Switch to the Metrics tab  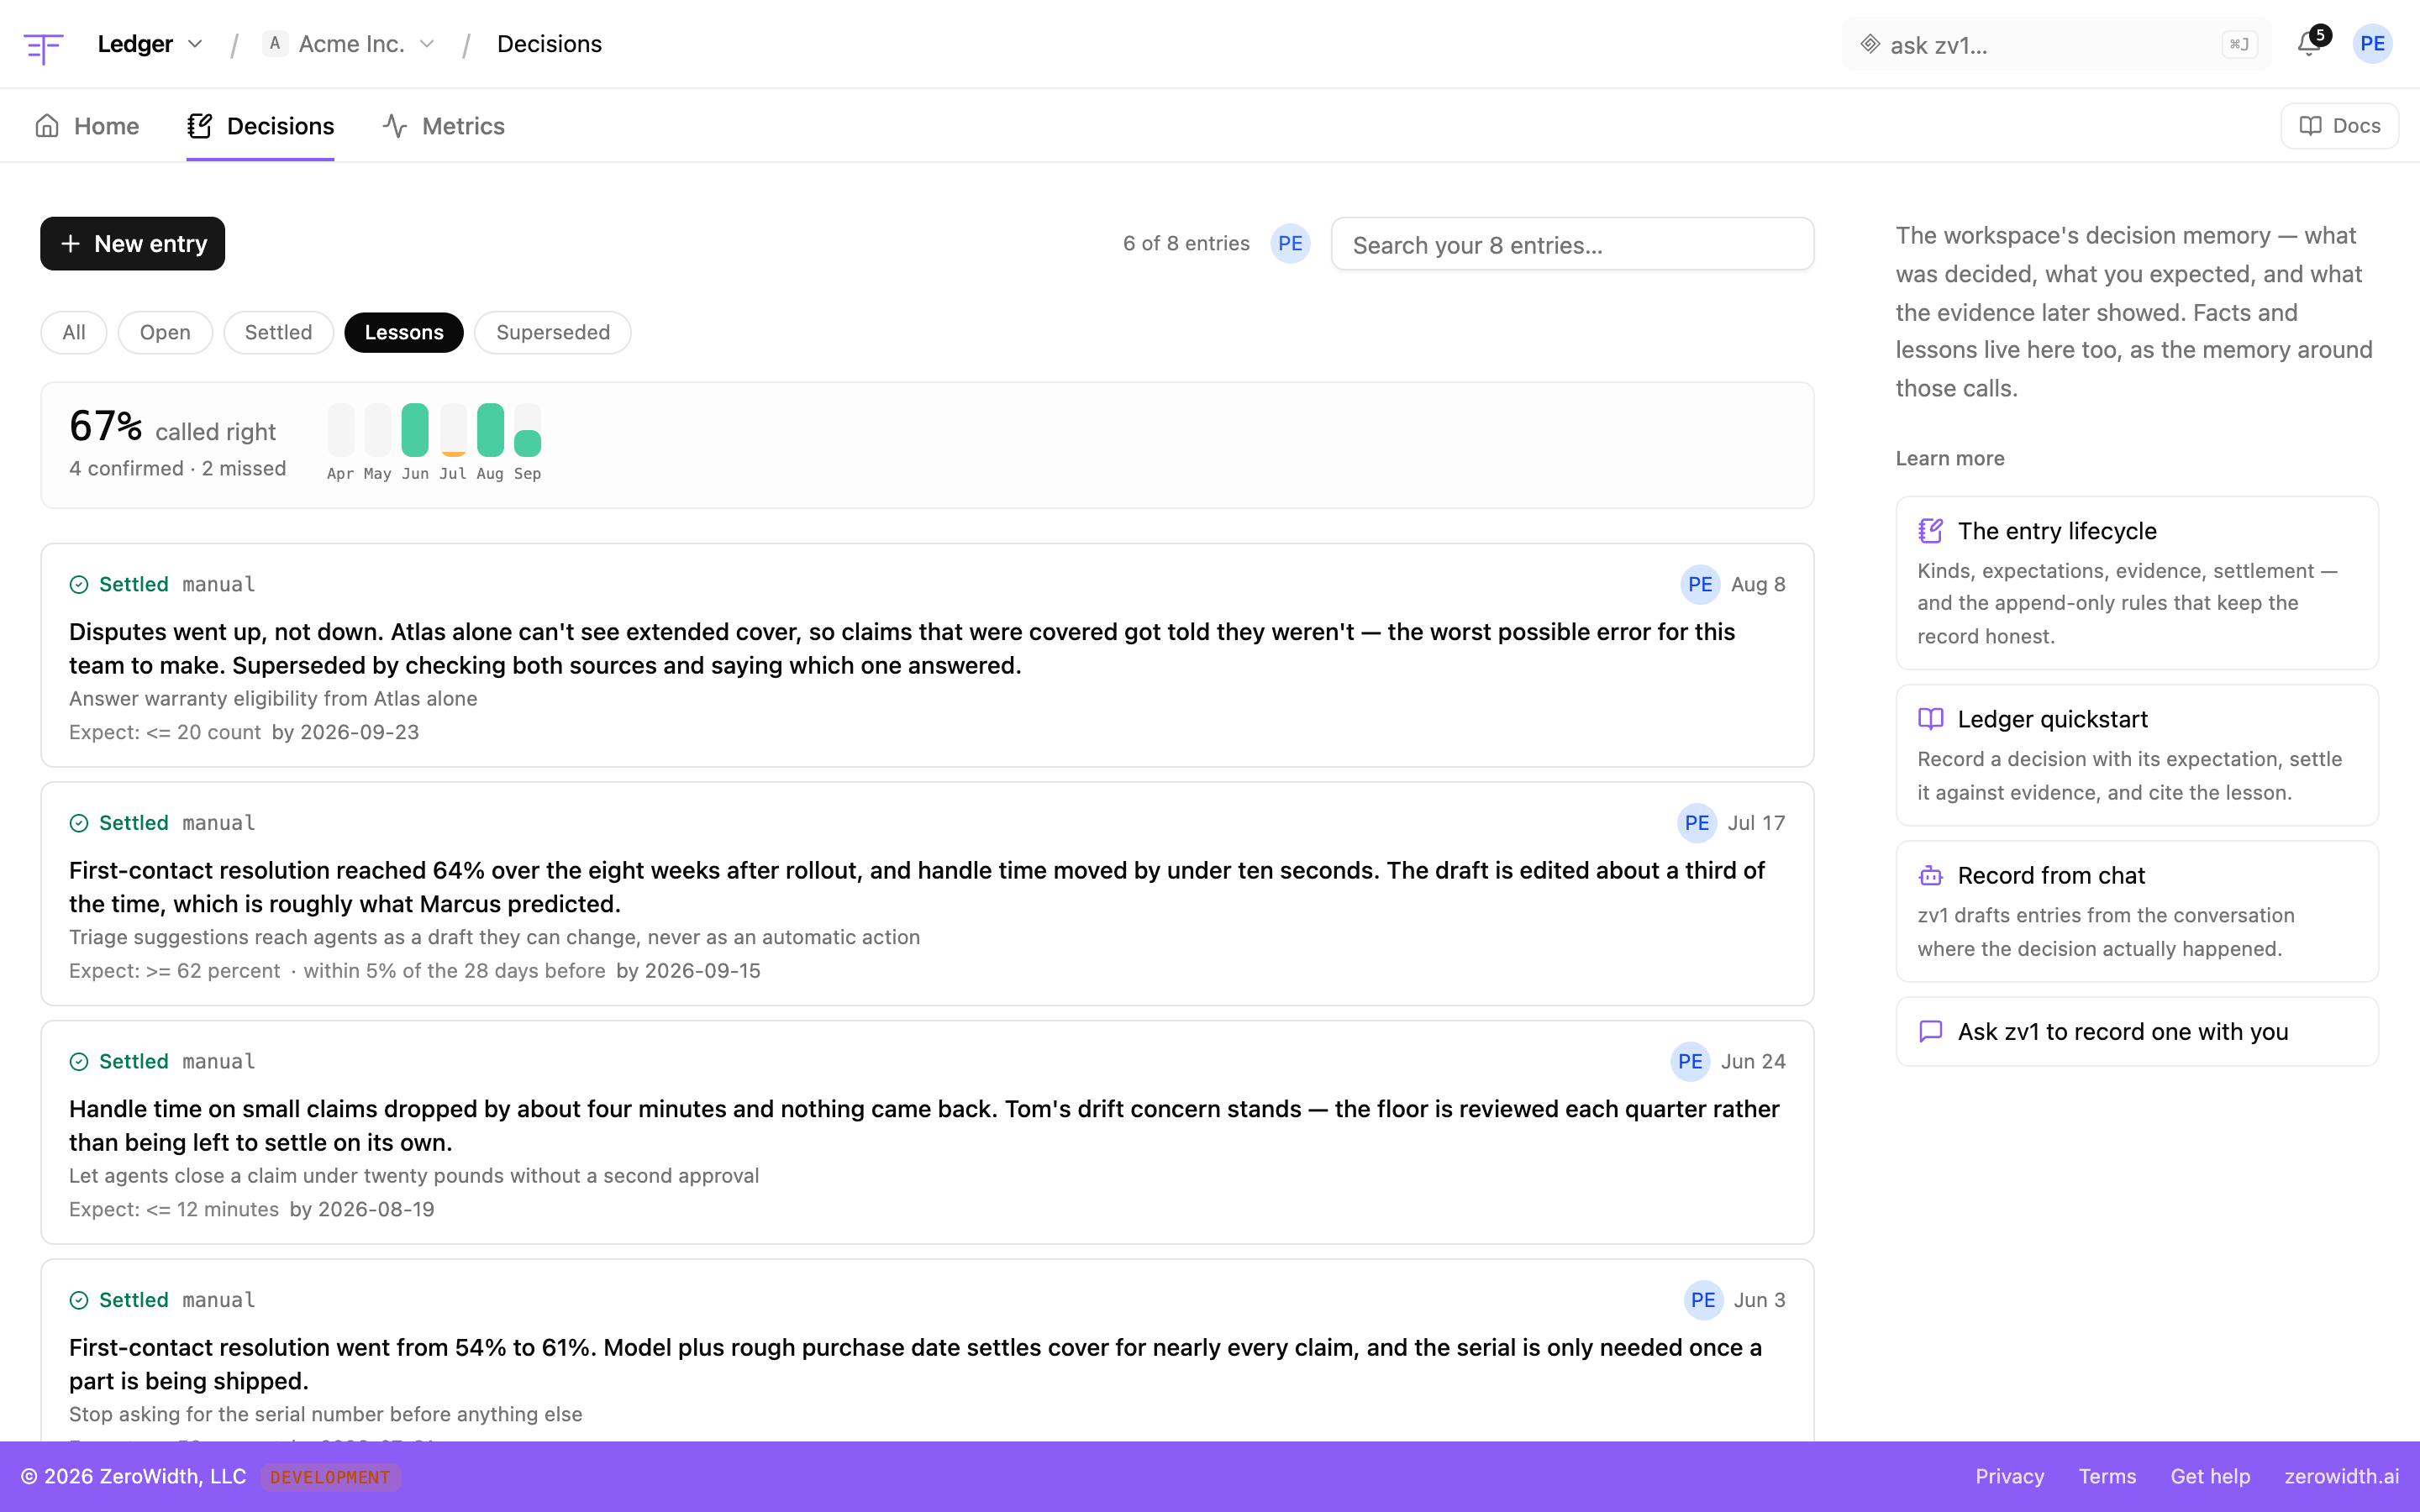click(444, 126)
